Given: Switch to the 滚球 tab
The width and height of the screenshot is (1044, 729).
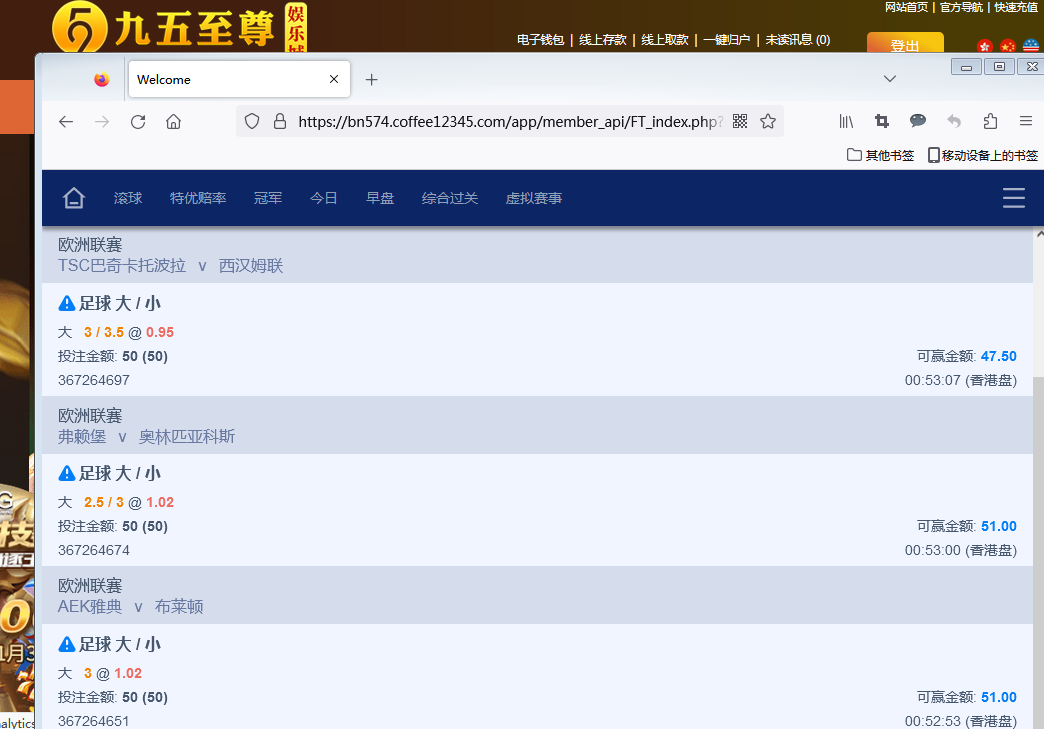Looking at the screenshot, I should [x=128, y=198].
